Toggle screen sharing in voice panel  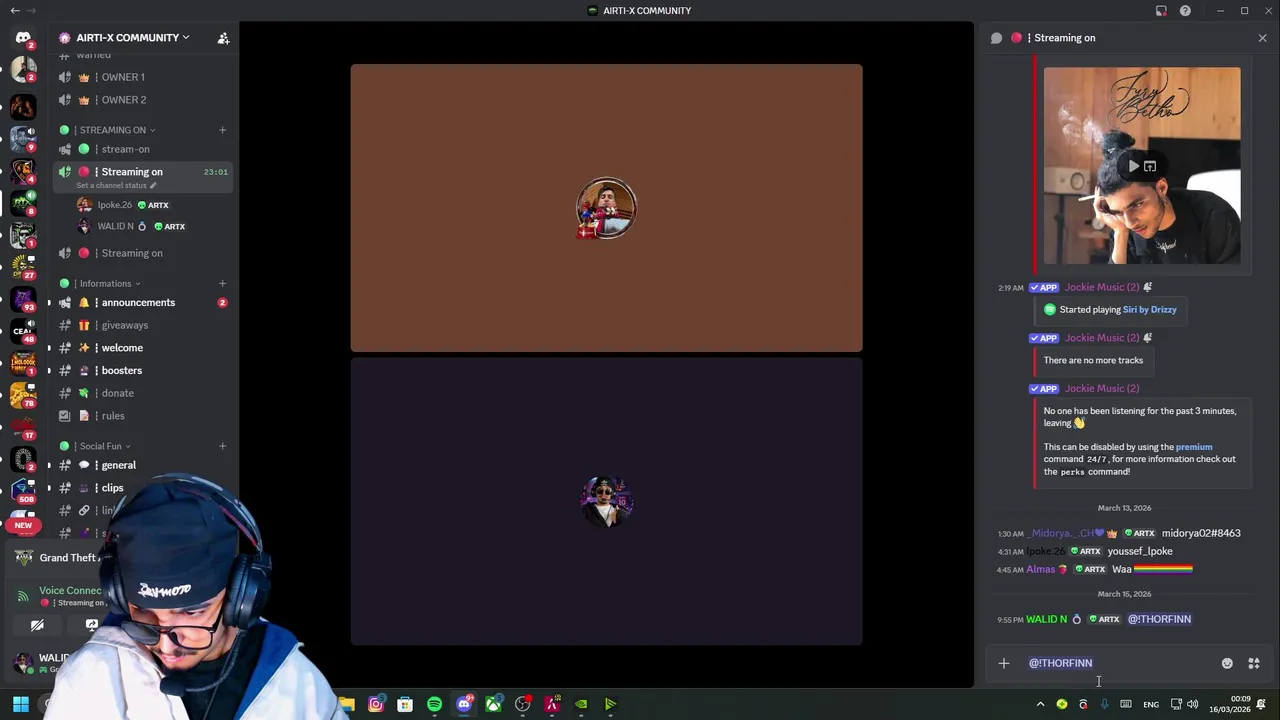point(91,625)
